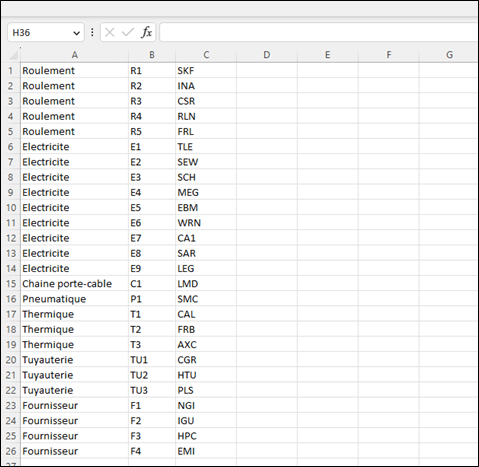Click cell containing AXC
The image size is (479, 467).
206,345
